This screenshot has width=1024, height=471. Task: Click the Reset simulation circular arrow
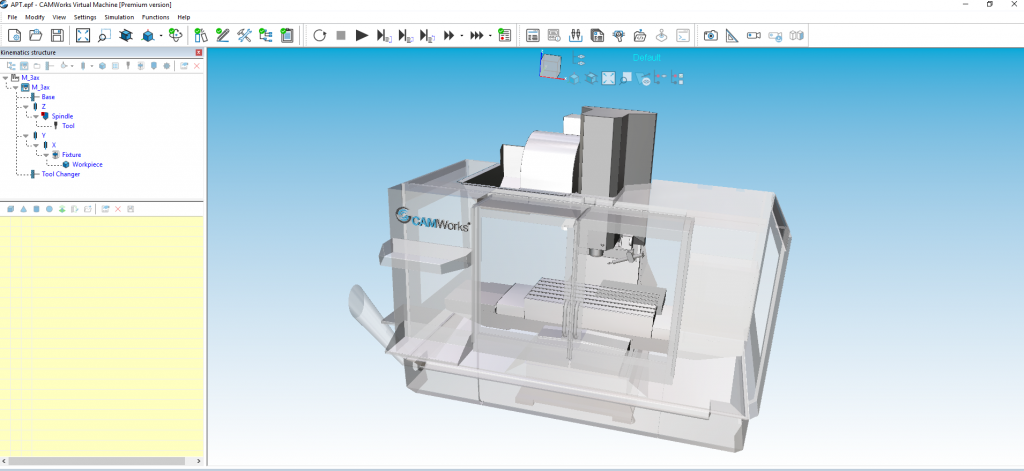319,36
